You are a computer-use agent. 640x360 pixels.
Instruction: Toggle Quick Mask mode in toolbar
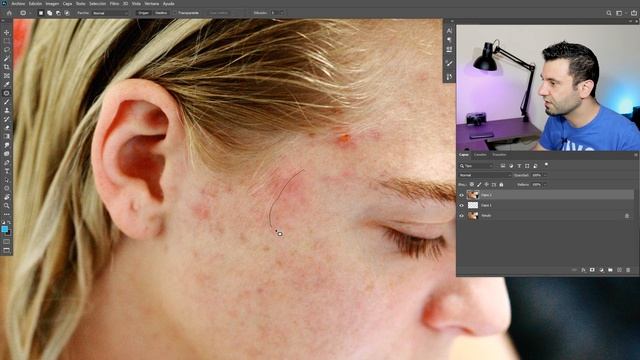[x=7, y=242]
